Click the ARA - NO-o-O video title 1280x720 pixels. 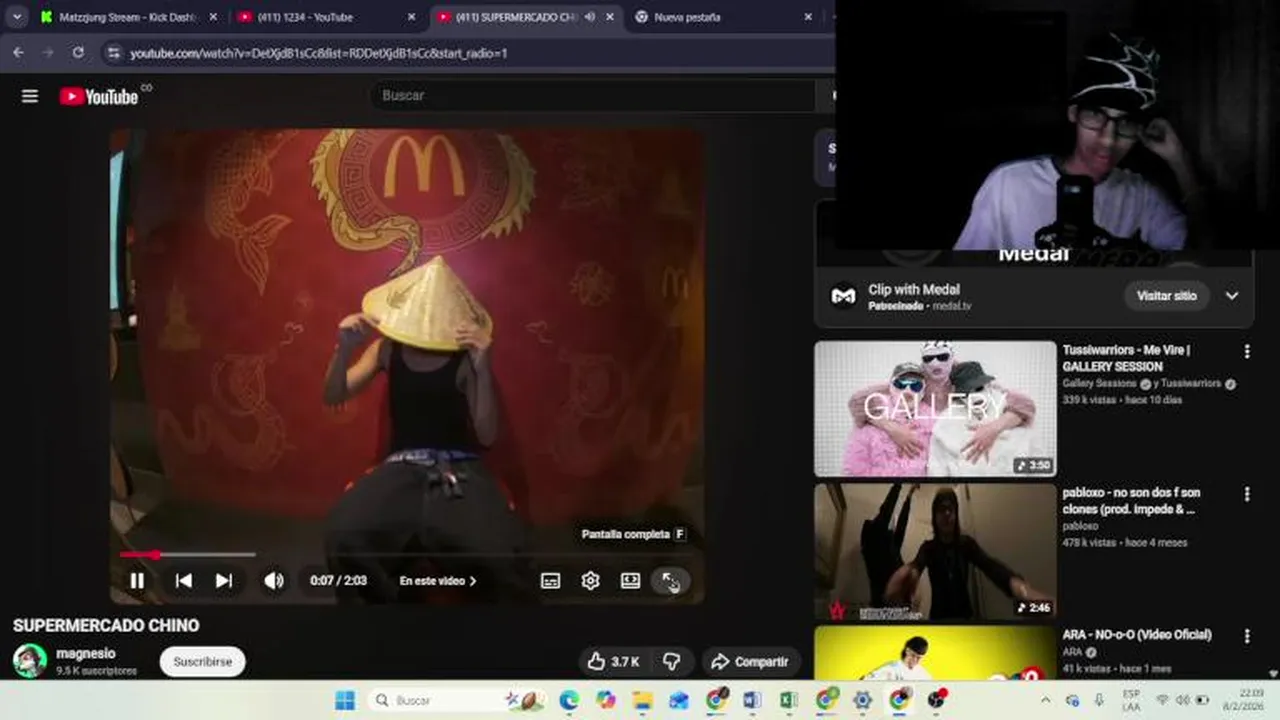click(1137, 635)
